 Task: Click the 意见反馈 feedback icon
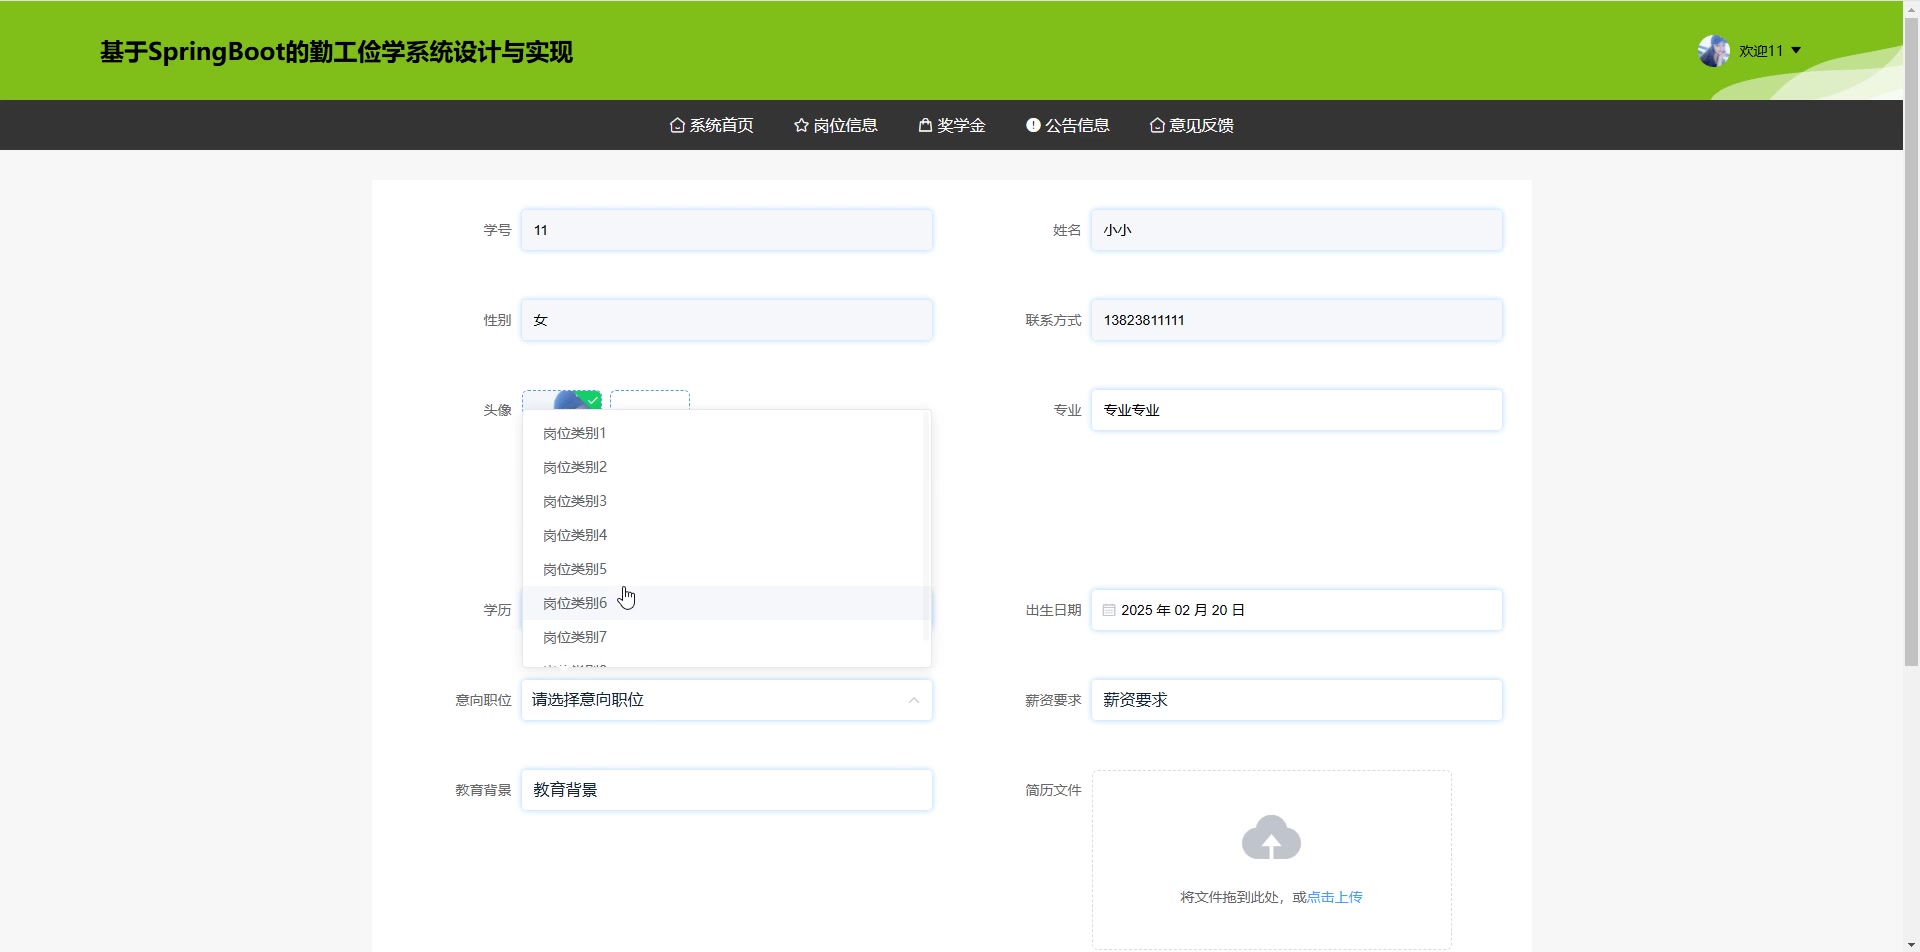click(1158, 125)
